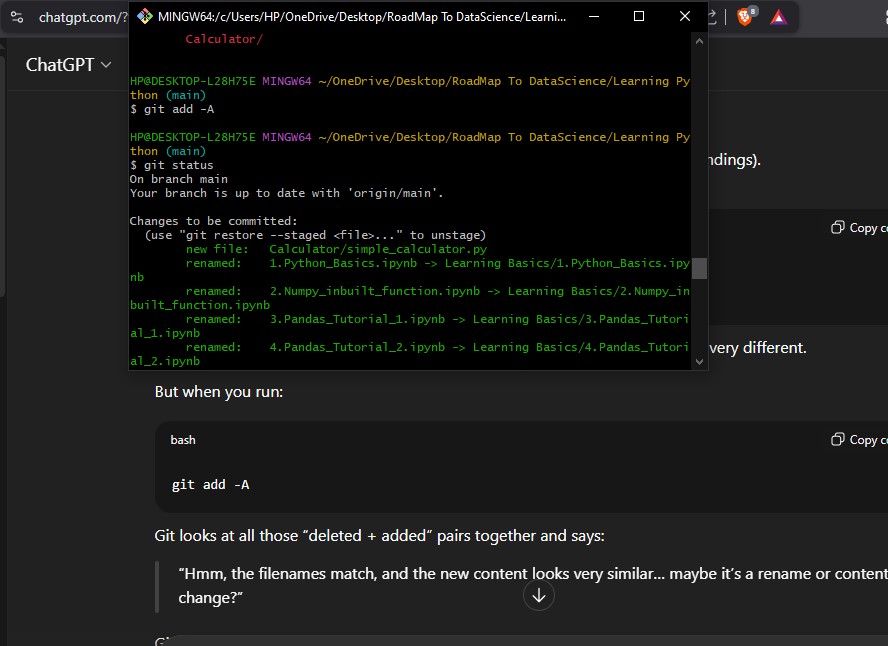Viewport: 888px width, 646px height.
Task: Click the quoted 'Hmm, the filenames match' text
Action: tap(532, 585)
